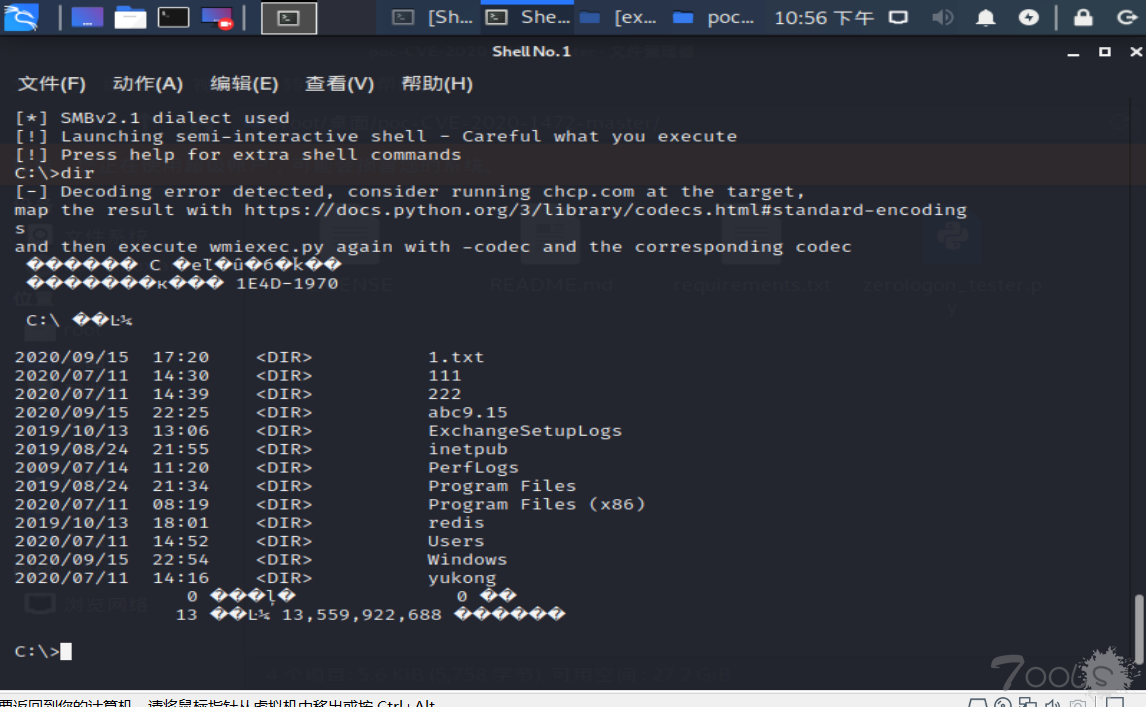Click the docs.python.org codecs URL
Screen dimensions: 1146x707
tap(605, 211)
